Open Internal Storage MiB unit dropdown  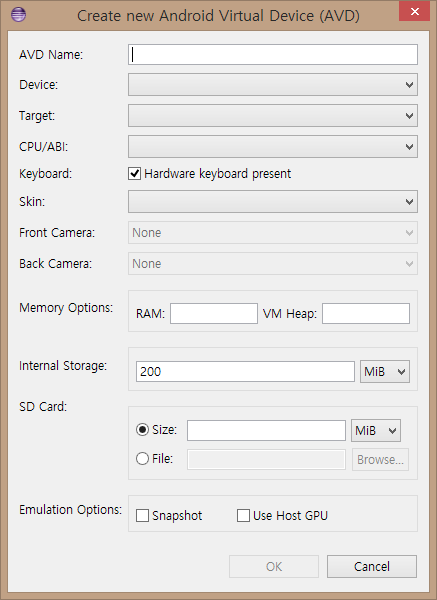[x=385, y=372]
